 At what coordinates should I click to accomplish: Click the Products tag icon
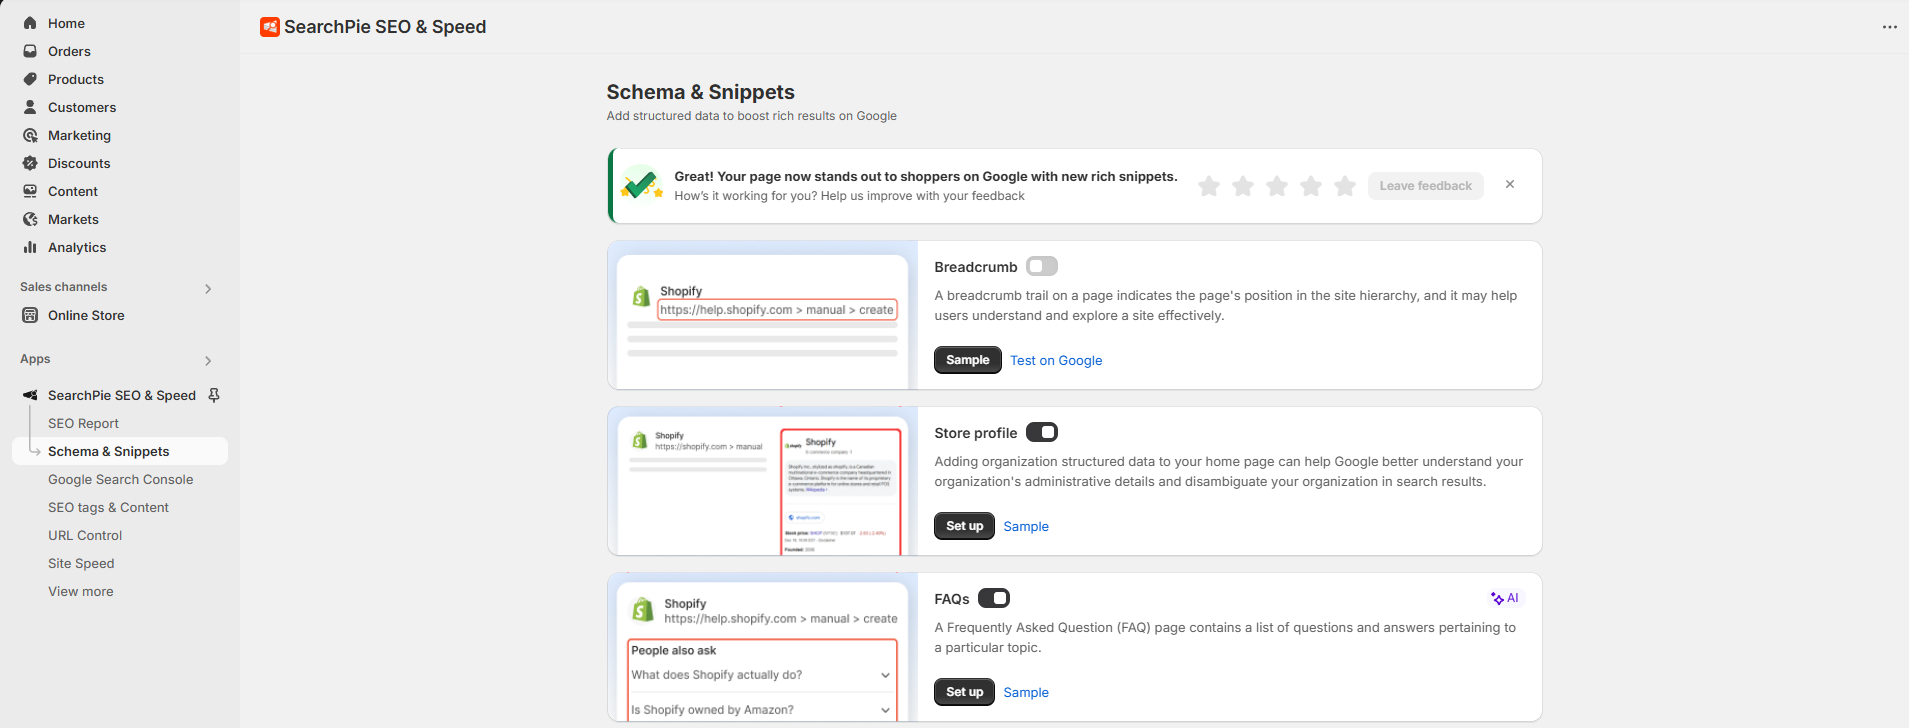[30, 79]
